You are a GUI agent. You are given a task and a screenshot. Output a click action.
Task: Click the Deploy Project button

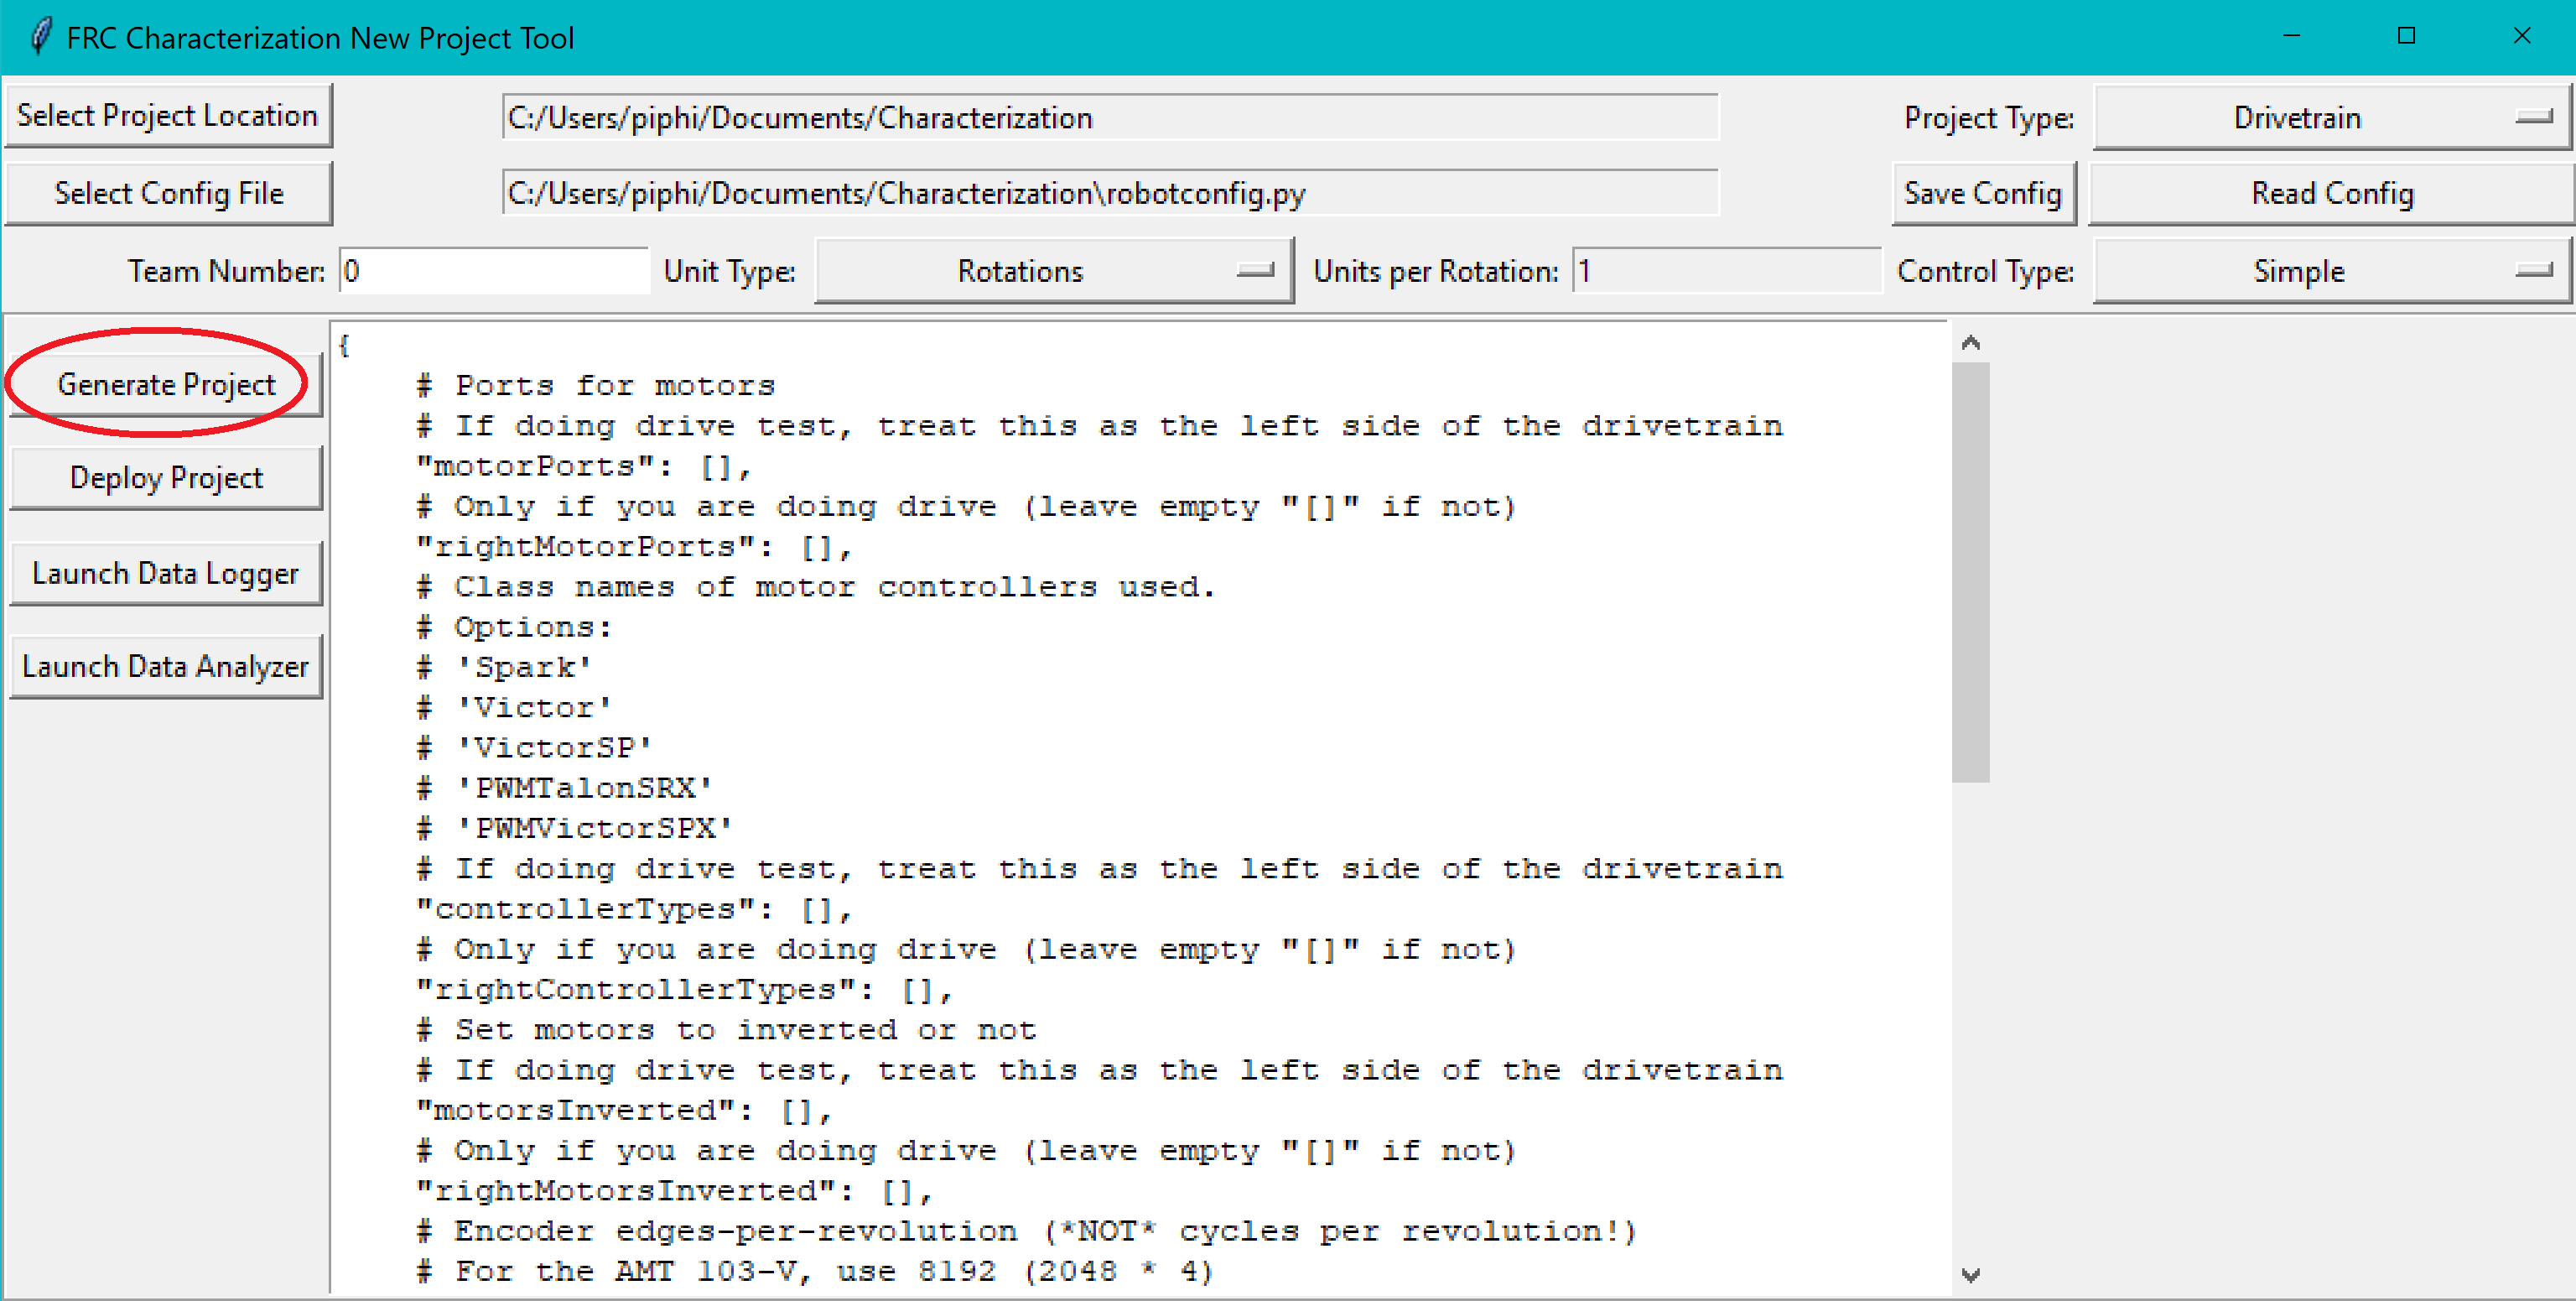[x=166, y=478]
